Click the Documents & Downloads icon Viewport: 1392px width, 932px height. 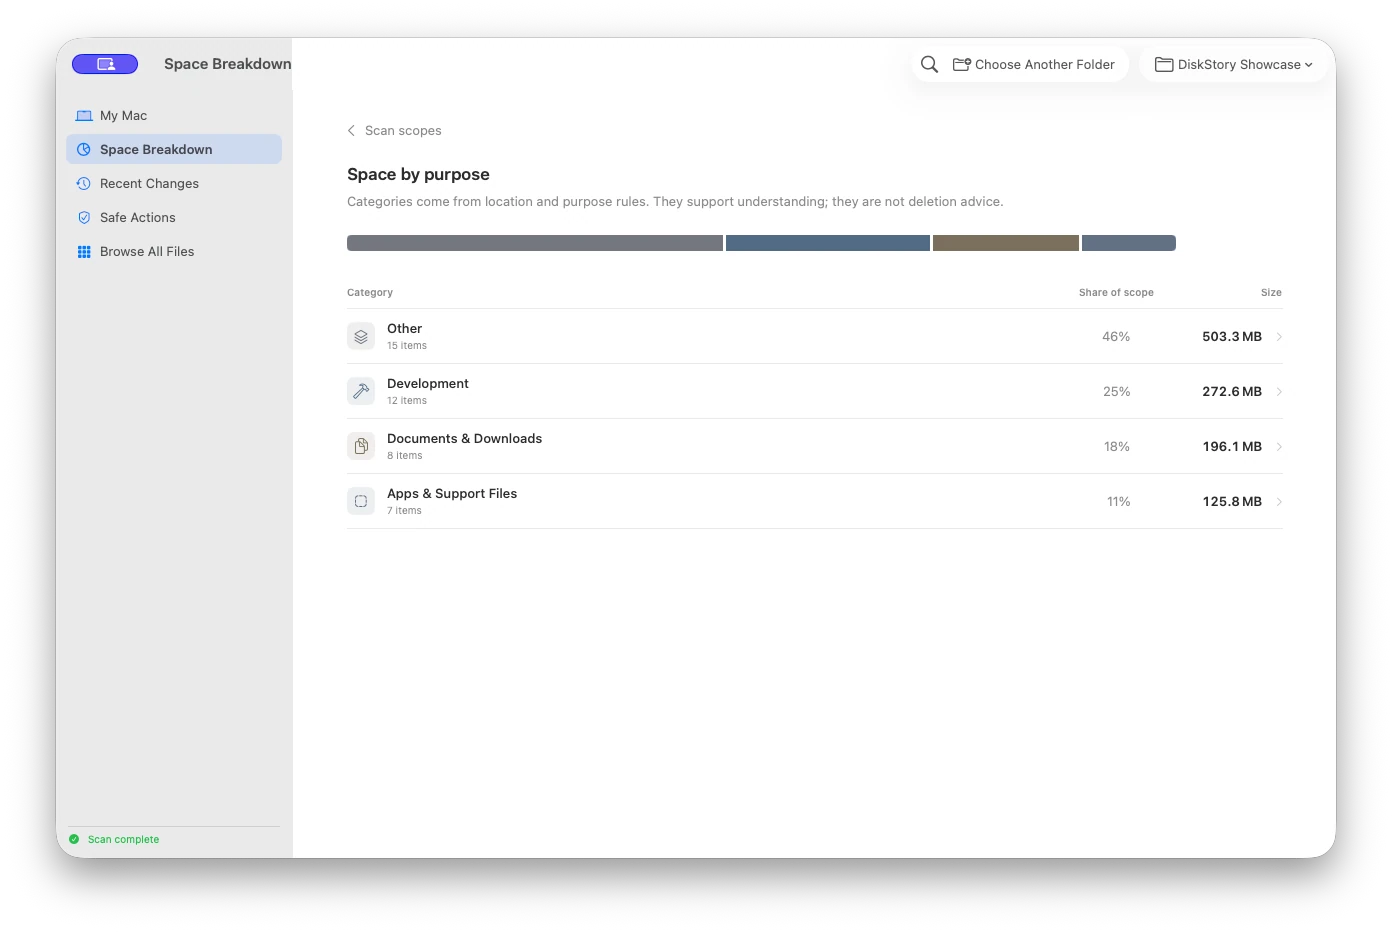[x=361, y=446]
